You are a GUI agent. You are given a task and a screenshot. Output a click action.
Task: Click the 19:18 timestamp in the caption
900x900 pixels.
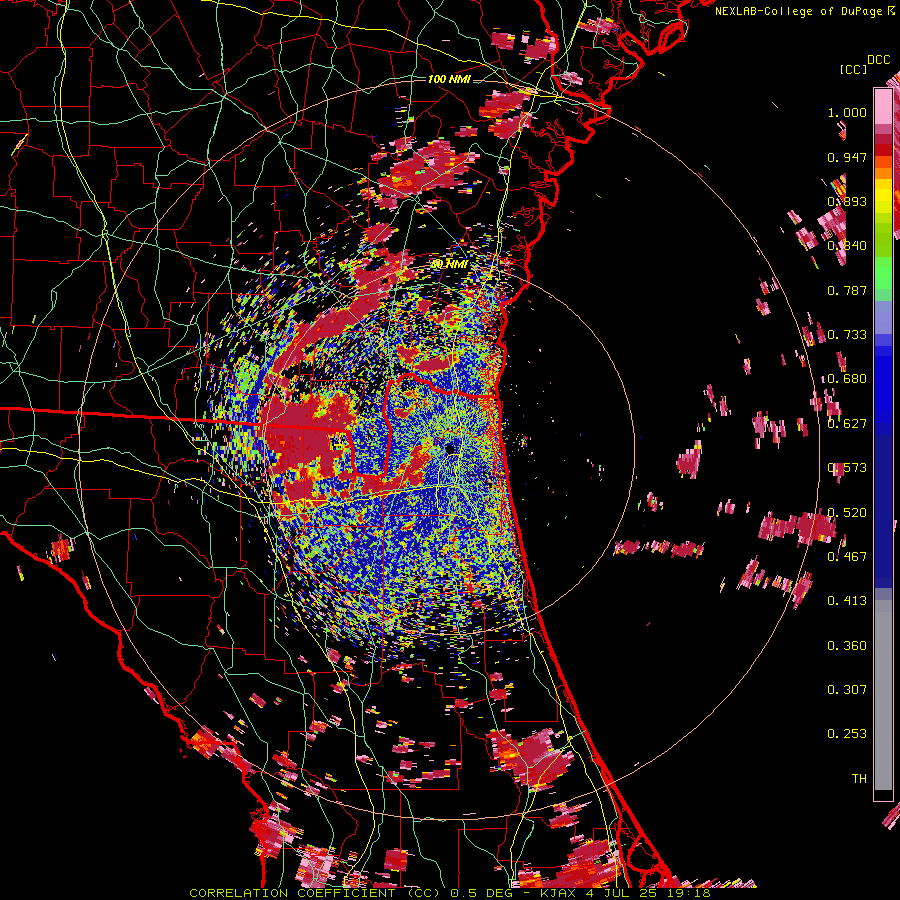[x=689, y=893]
